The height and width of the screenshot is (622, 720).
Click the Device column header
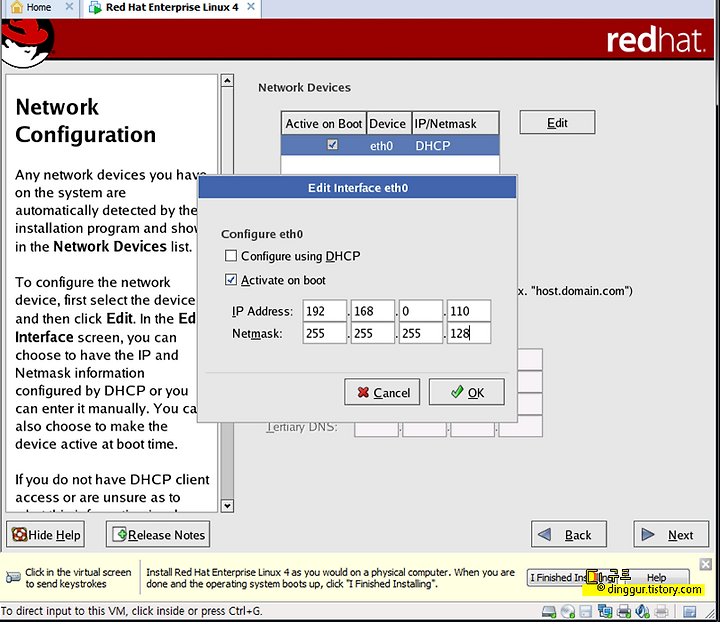pos(389,123)
